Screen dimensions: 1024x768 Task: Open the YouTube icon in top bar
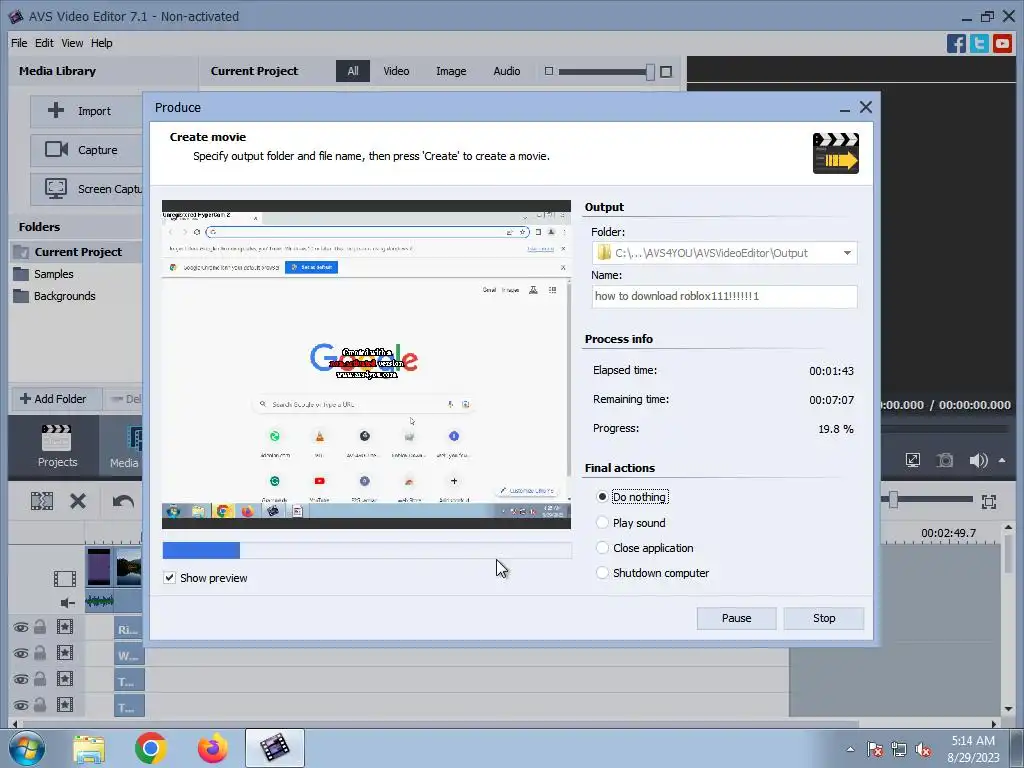pyautogui.click(x=1002, y=44)
